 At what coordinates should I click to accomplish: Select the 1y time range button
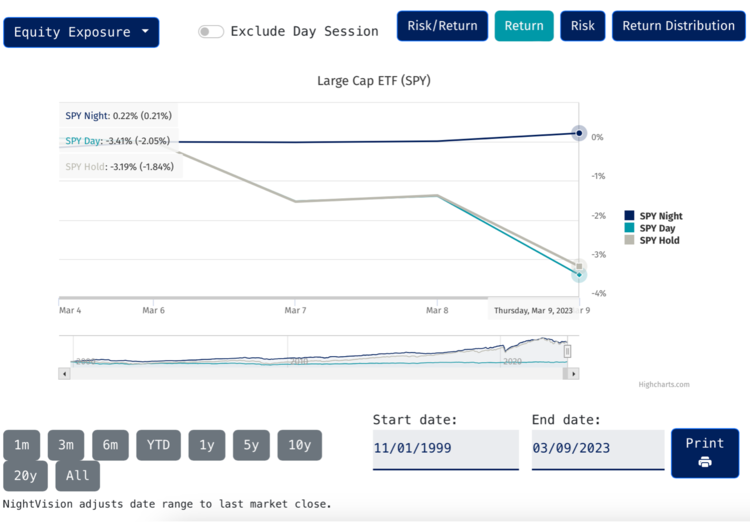[x=206, y=445]
